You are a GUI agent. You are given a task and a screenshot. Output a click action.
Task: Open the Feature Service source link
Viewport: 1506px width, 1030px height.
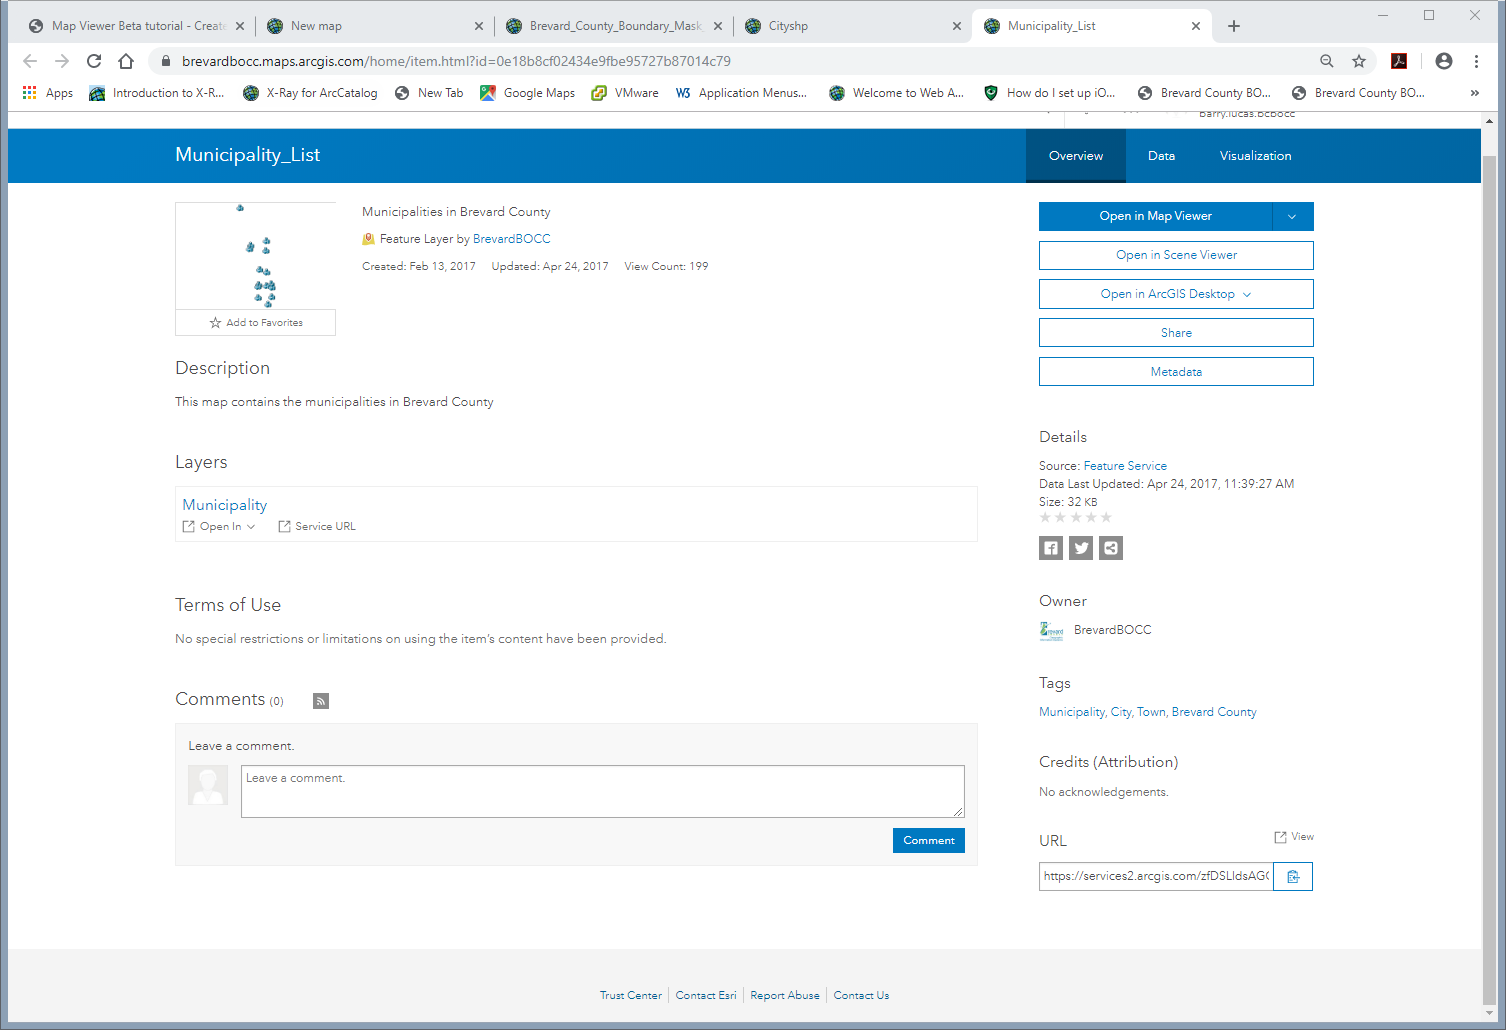pyautogui.click(x=1125, y=466)
